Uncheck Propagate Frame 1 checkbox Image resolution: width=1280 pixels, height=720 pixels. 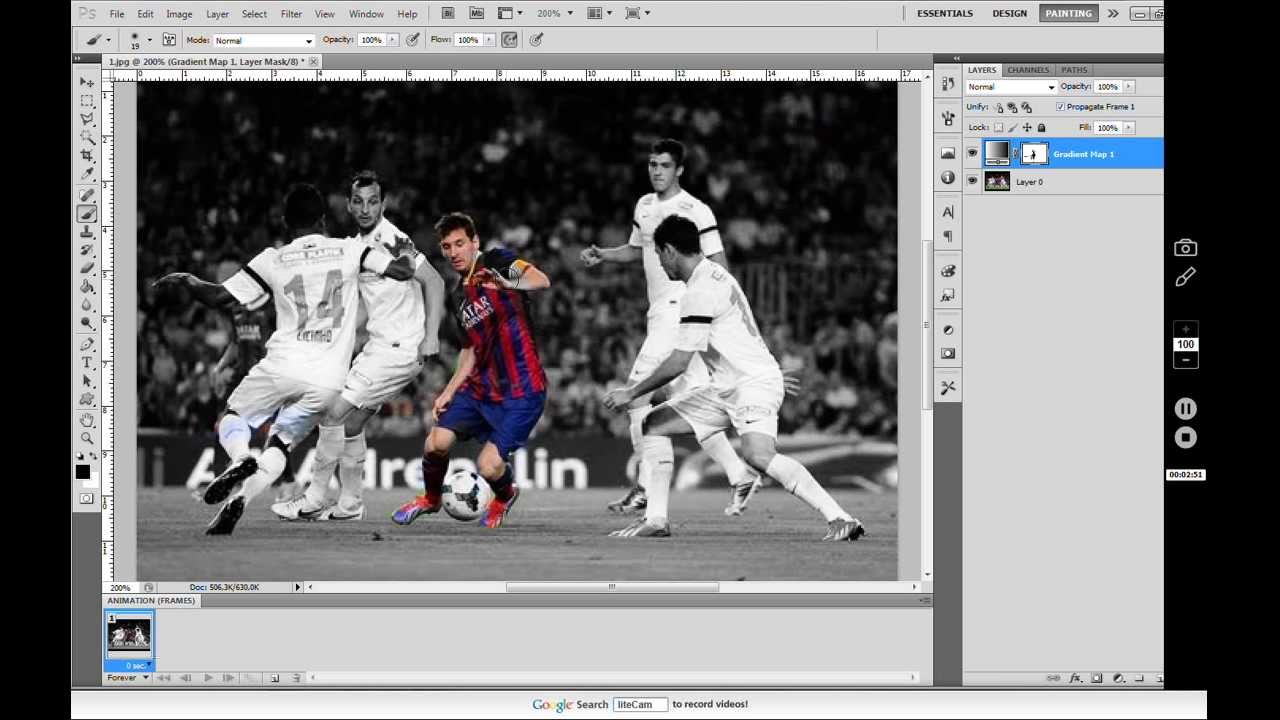coord(1060,107)
